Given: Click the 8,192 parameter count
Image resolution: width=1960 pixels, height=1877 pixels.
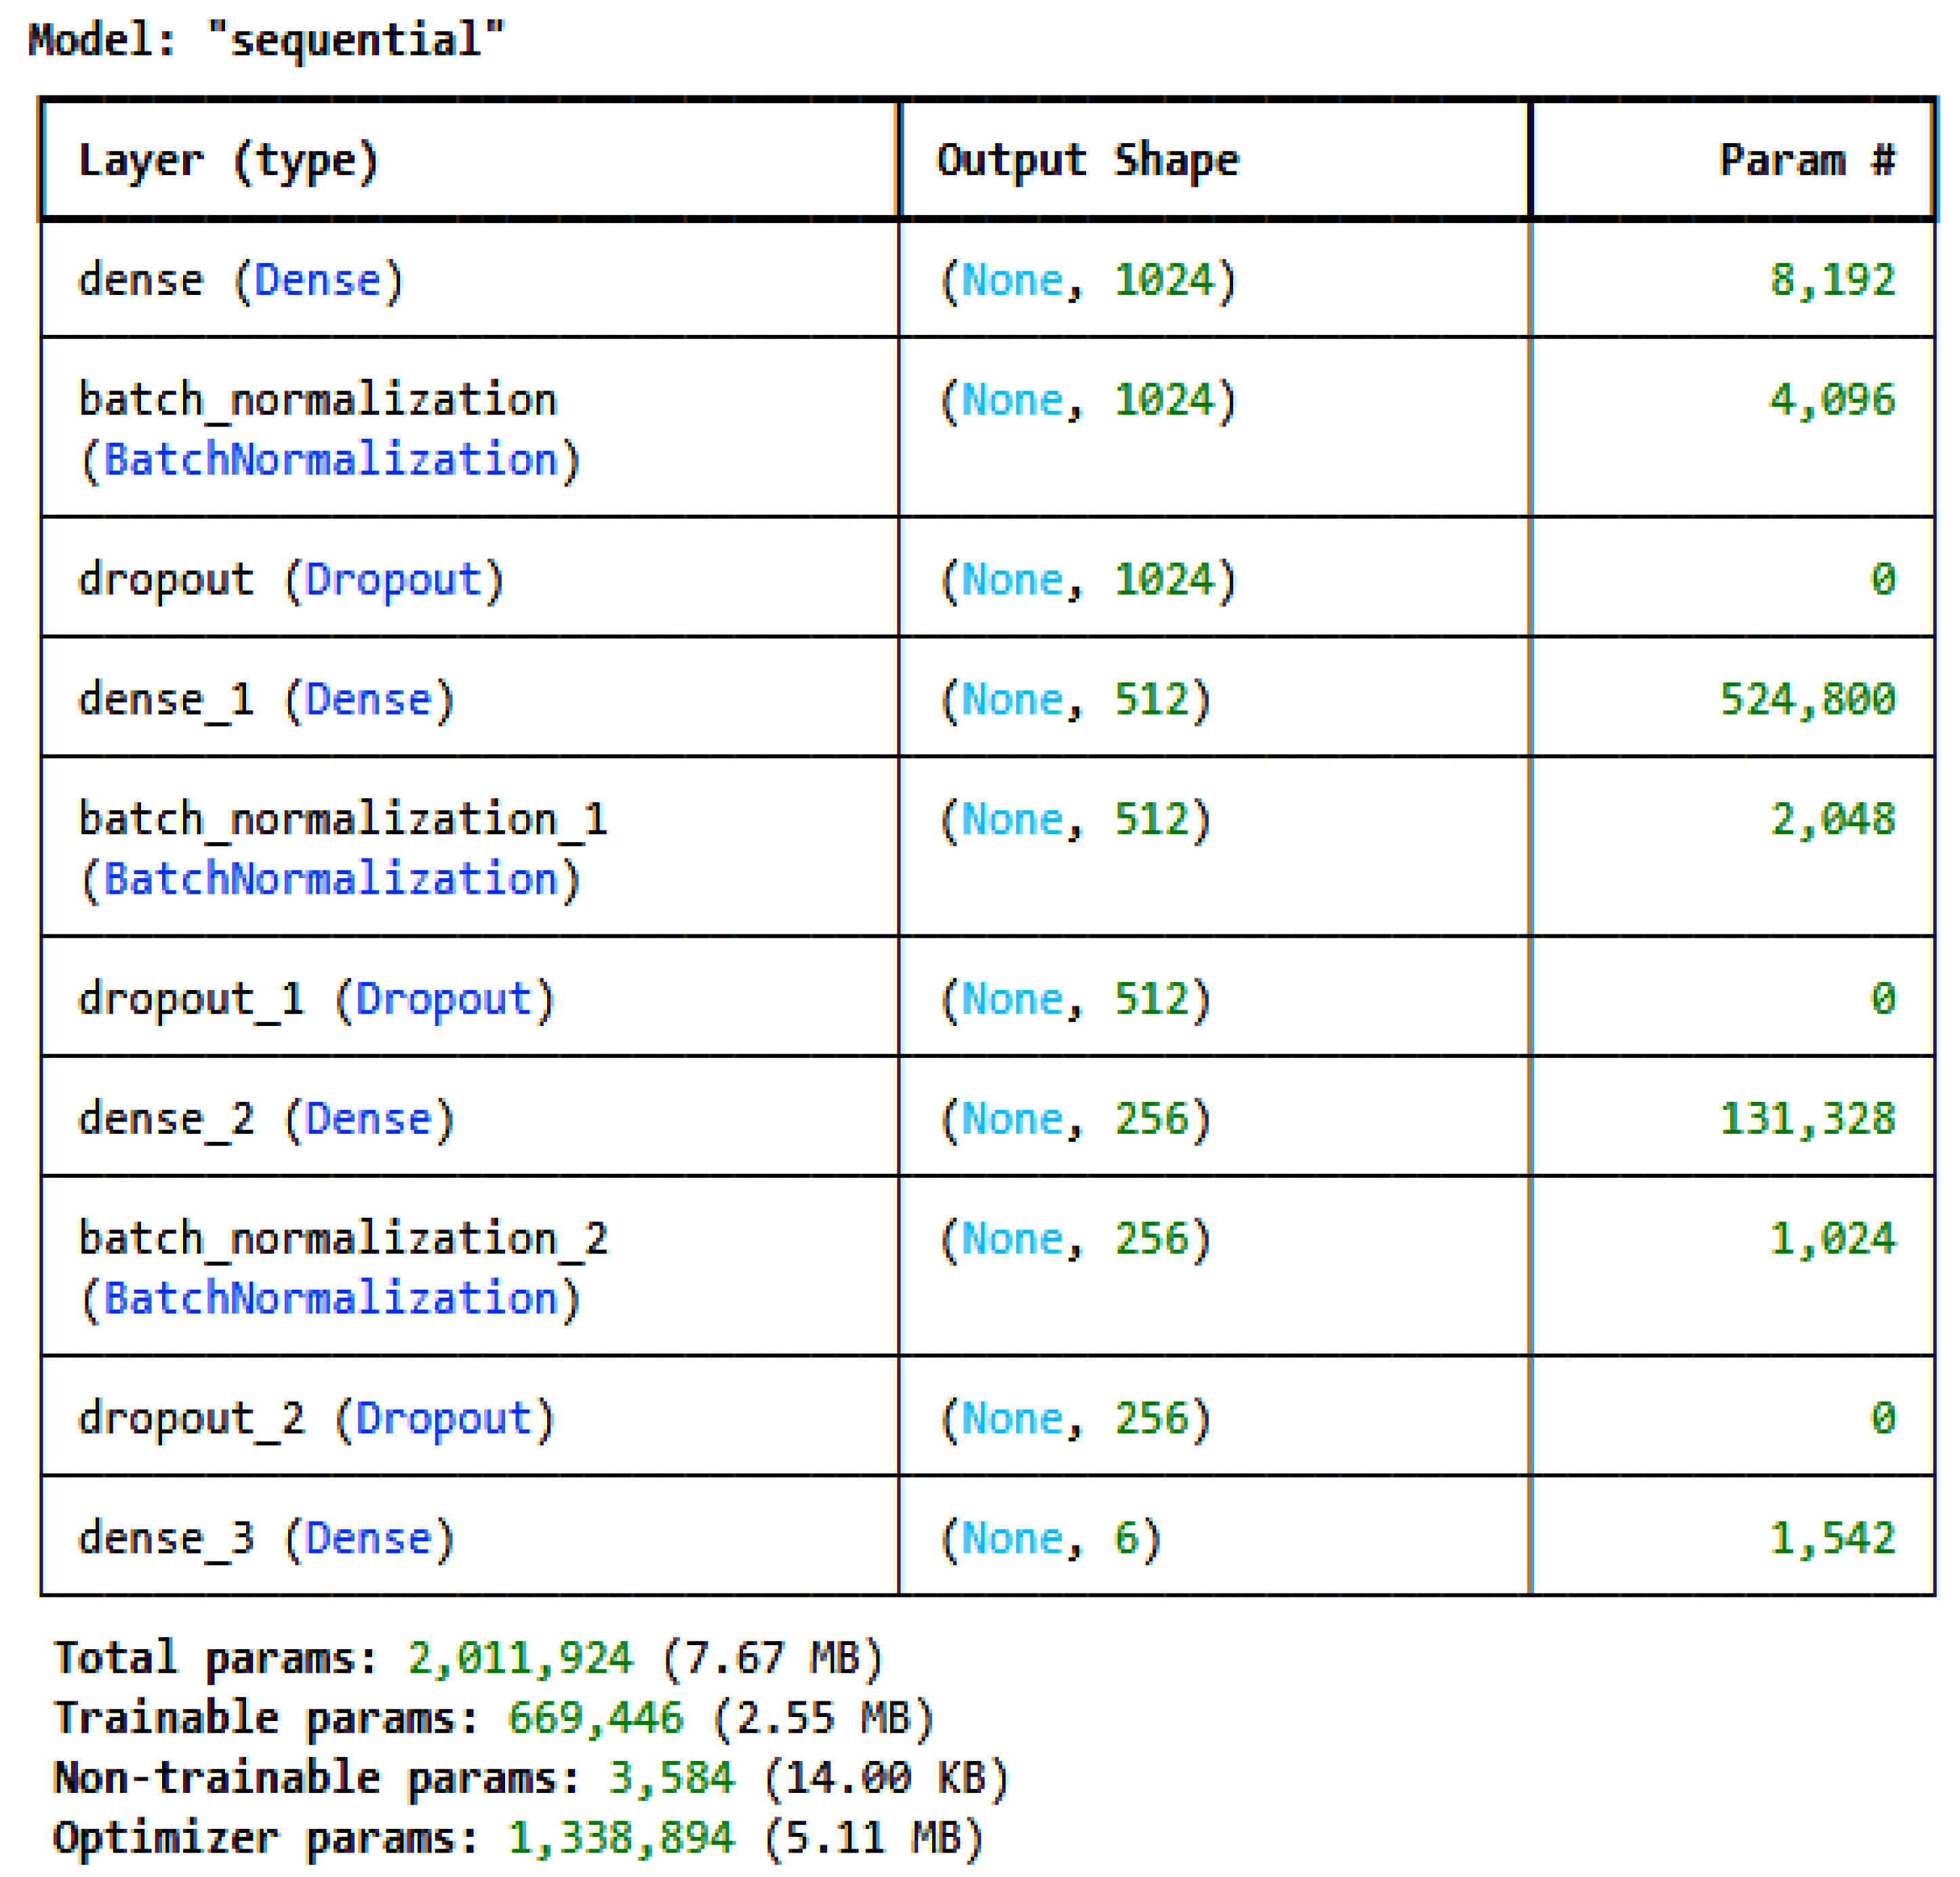Looking at the screenshot, I should 1832,280.
